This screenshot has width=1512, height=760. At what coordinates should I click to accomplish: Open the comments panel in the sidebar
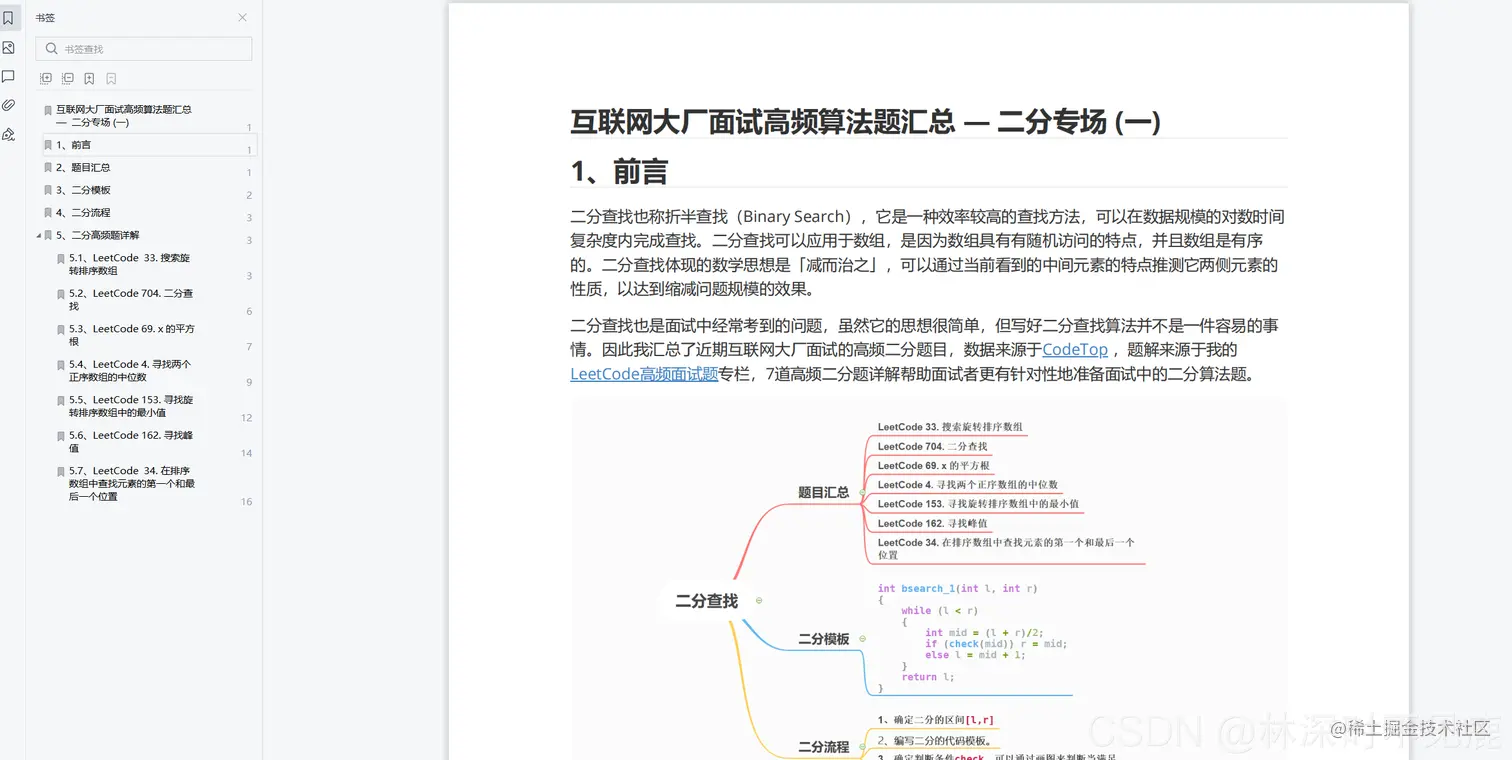pos(9,77)
